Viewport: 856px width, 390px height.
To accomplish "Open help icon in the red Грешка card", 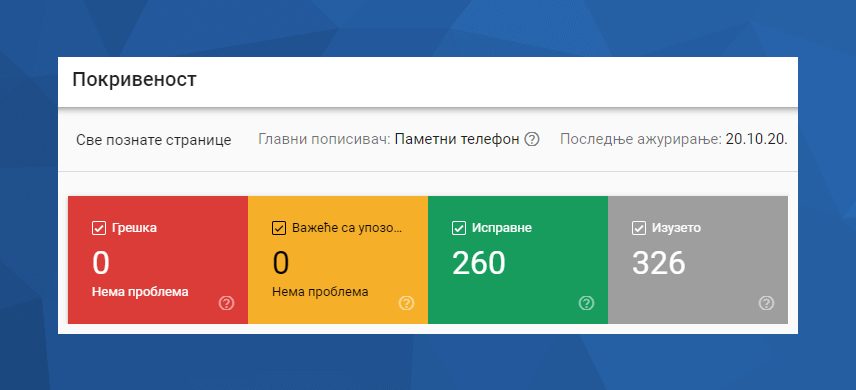I will click(x=227, y=303).
